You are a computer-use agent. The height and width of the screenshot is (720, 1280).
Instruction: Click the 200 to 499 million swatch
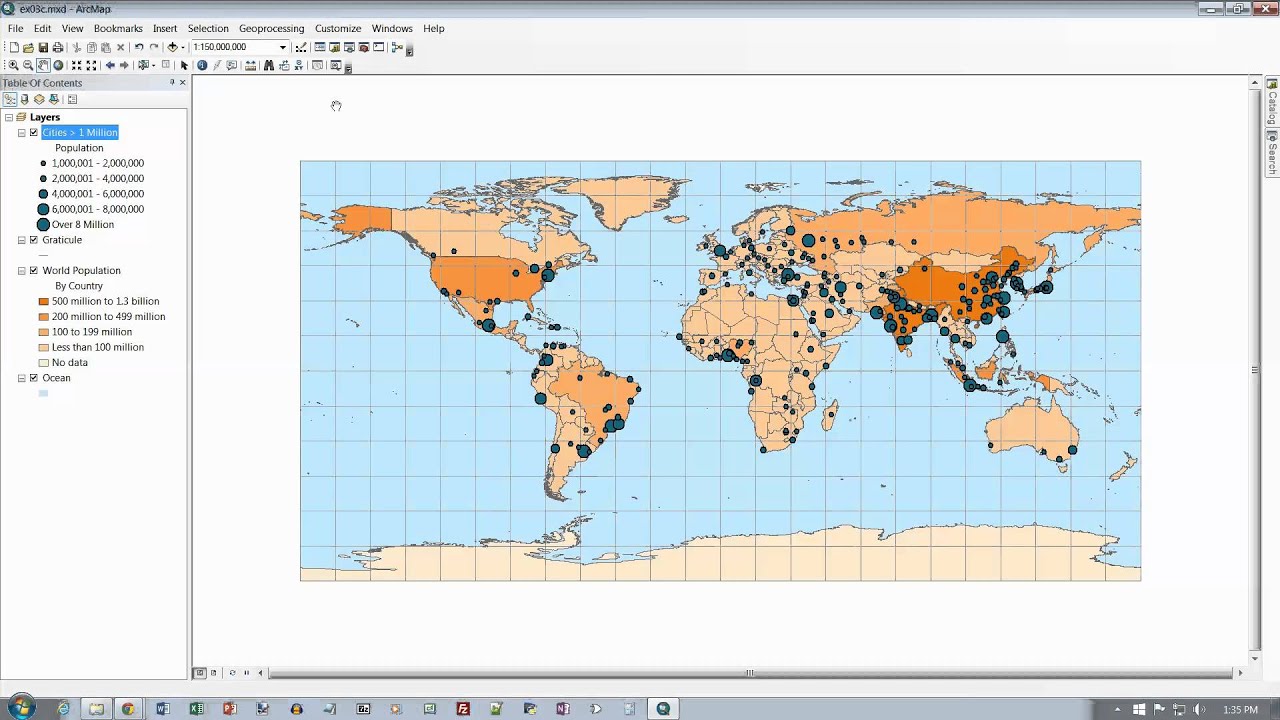(x=43, y=316)
